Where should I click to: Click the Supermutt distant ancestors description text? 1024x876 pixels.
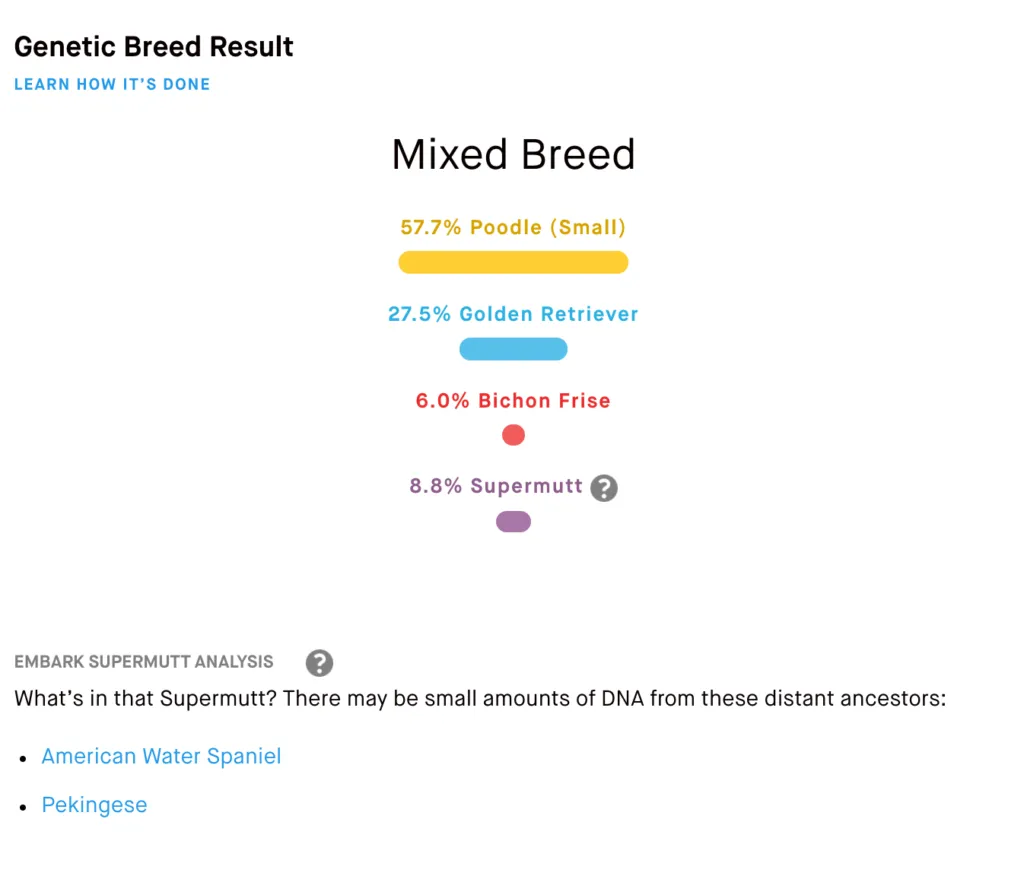[480, 698]
